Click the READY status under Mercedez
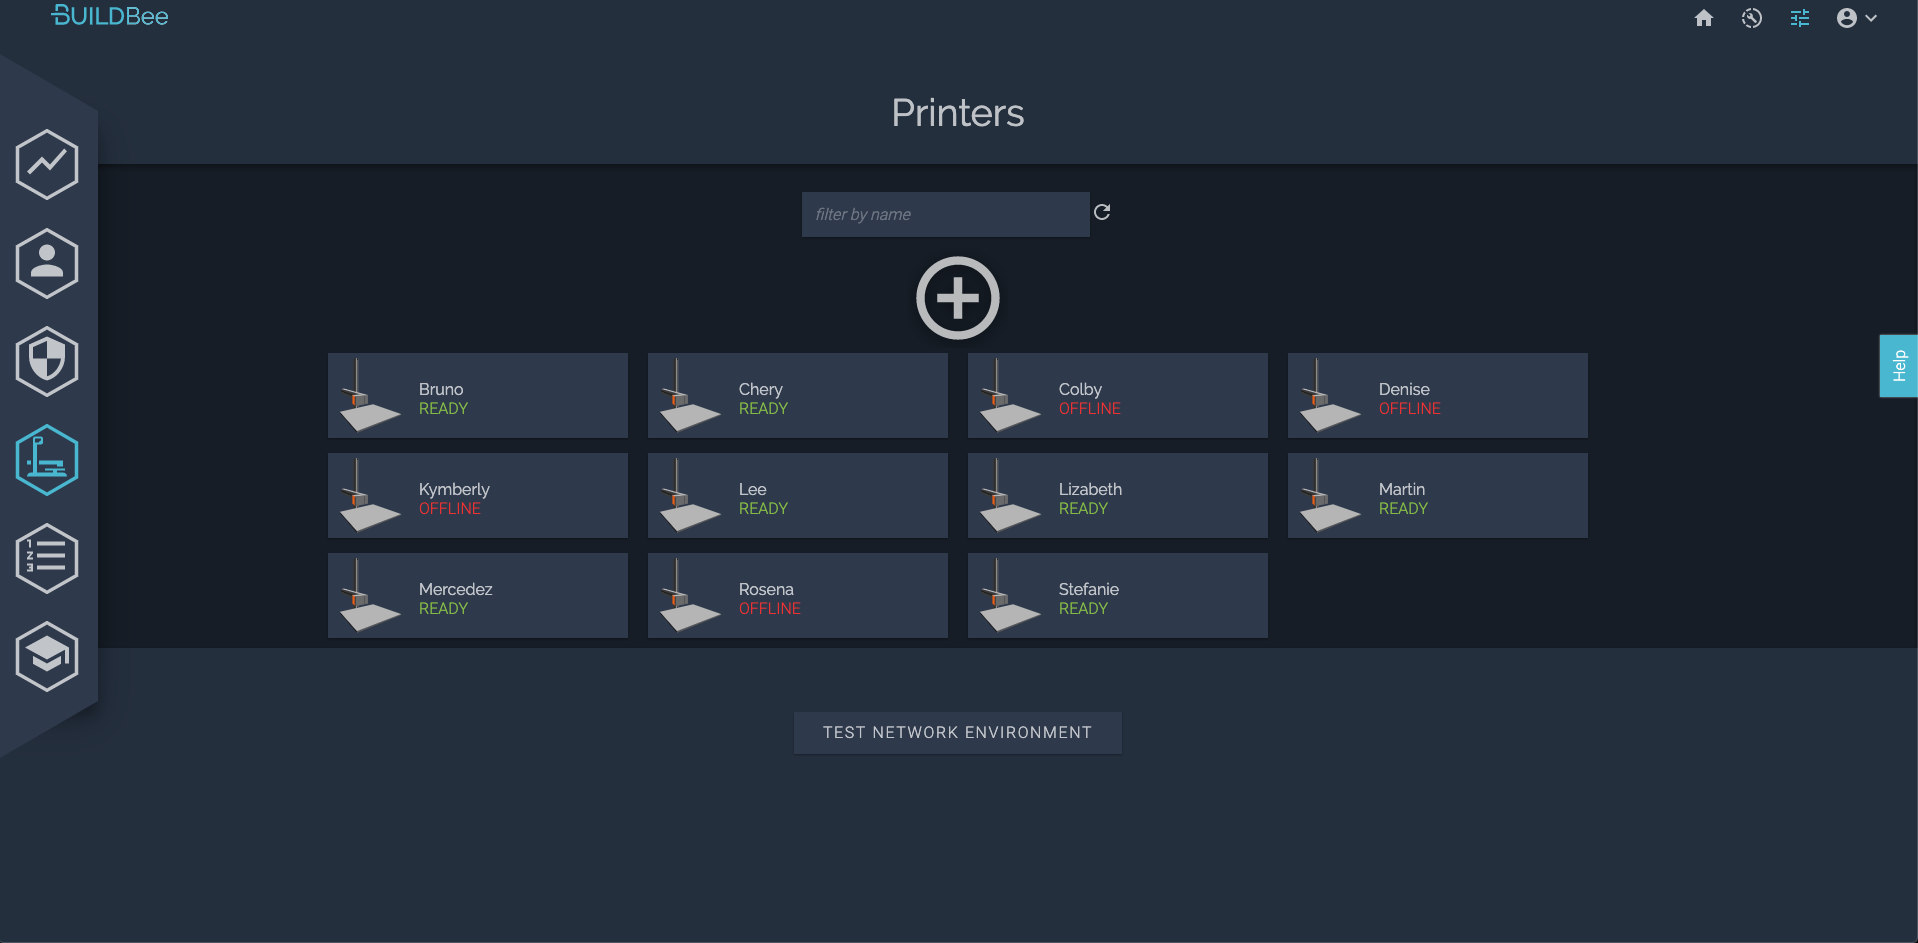 coord(443,609)
